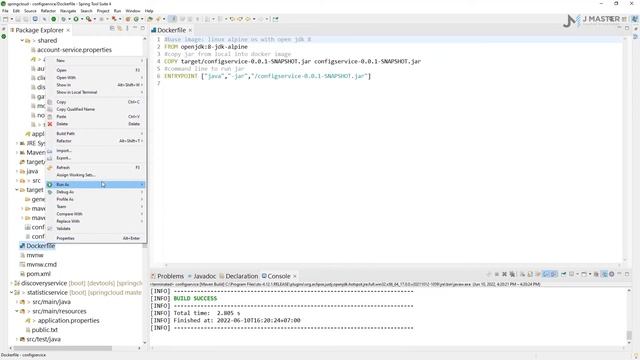Click Refresh in the context menu

click(x=95, y=167)
